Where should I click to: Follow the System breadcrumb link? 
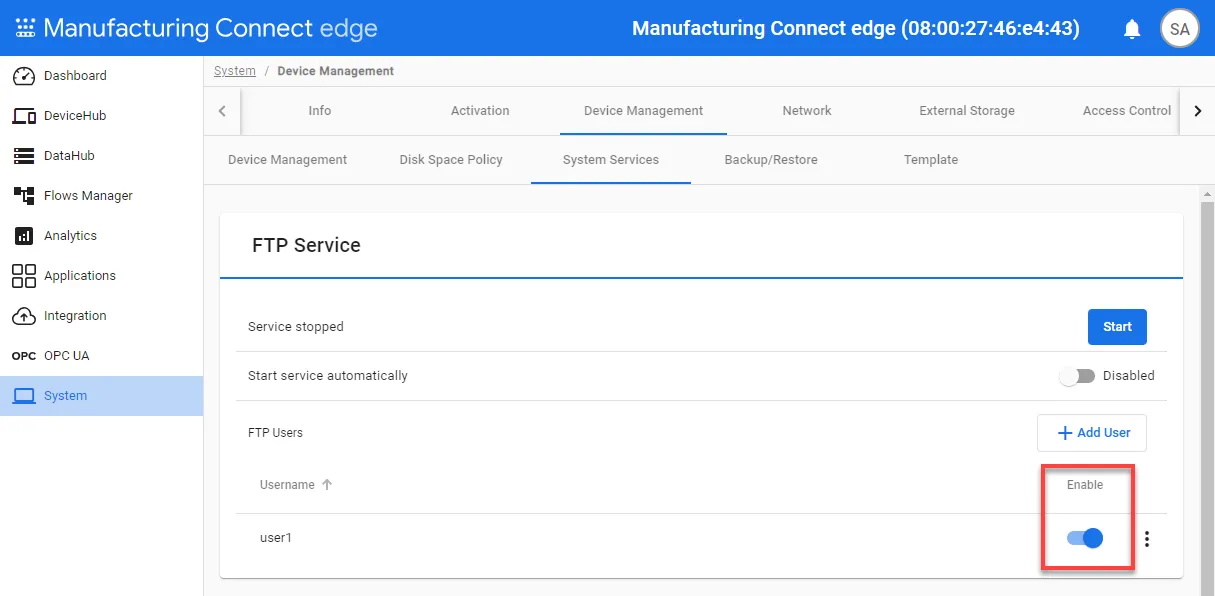point(235,71)
